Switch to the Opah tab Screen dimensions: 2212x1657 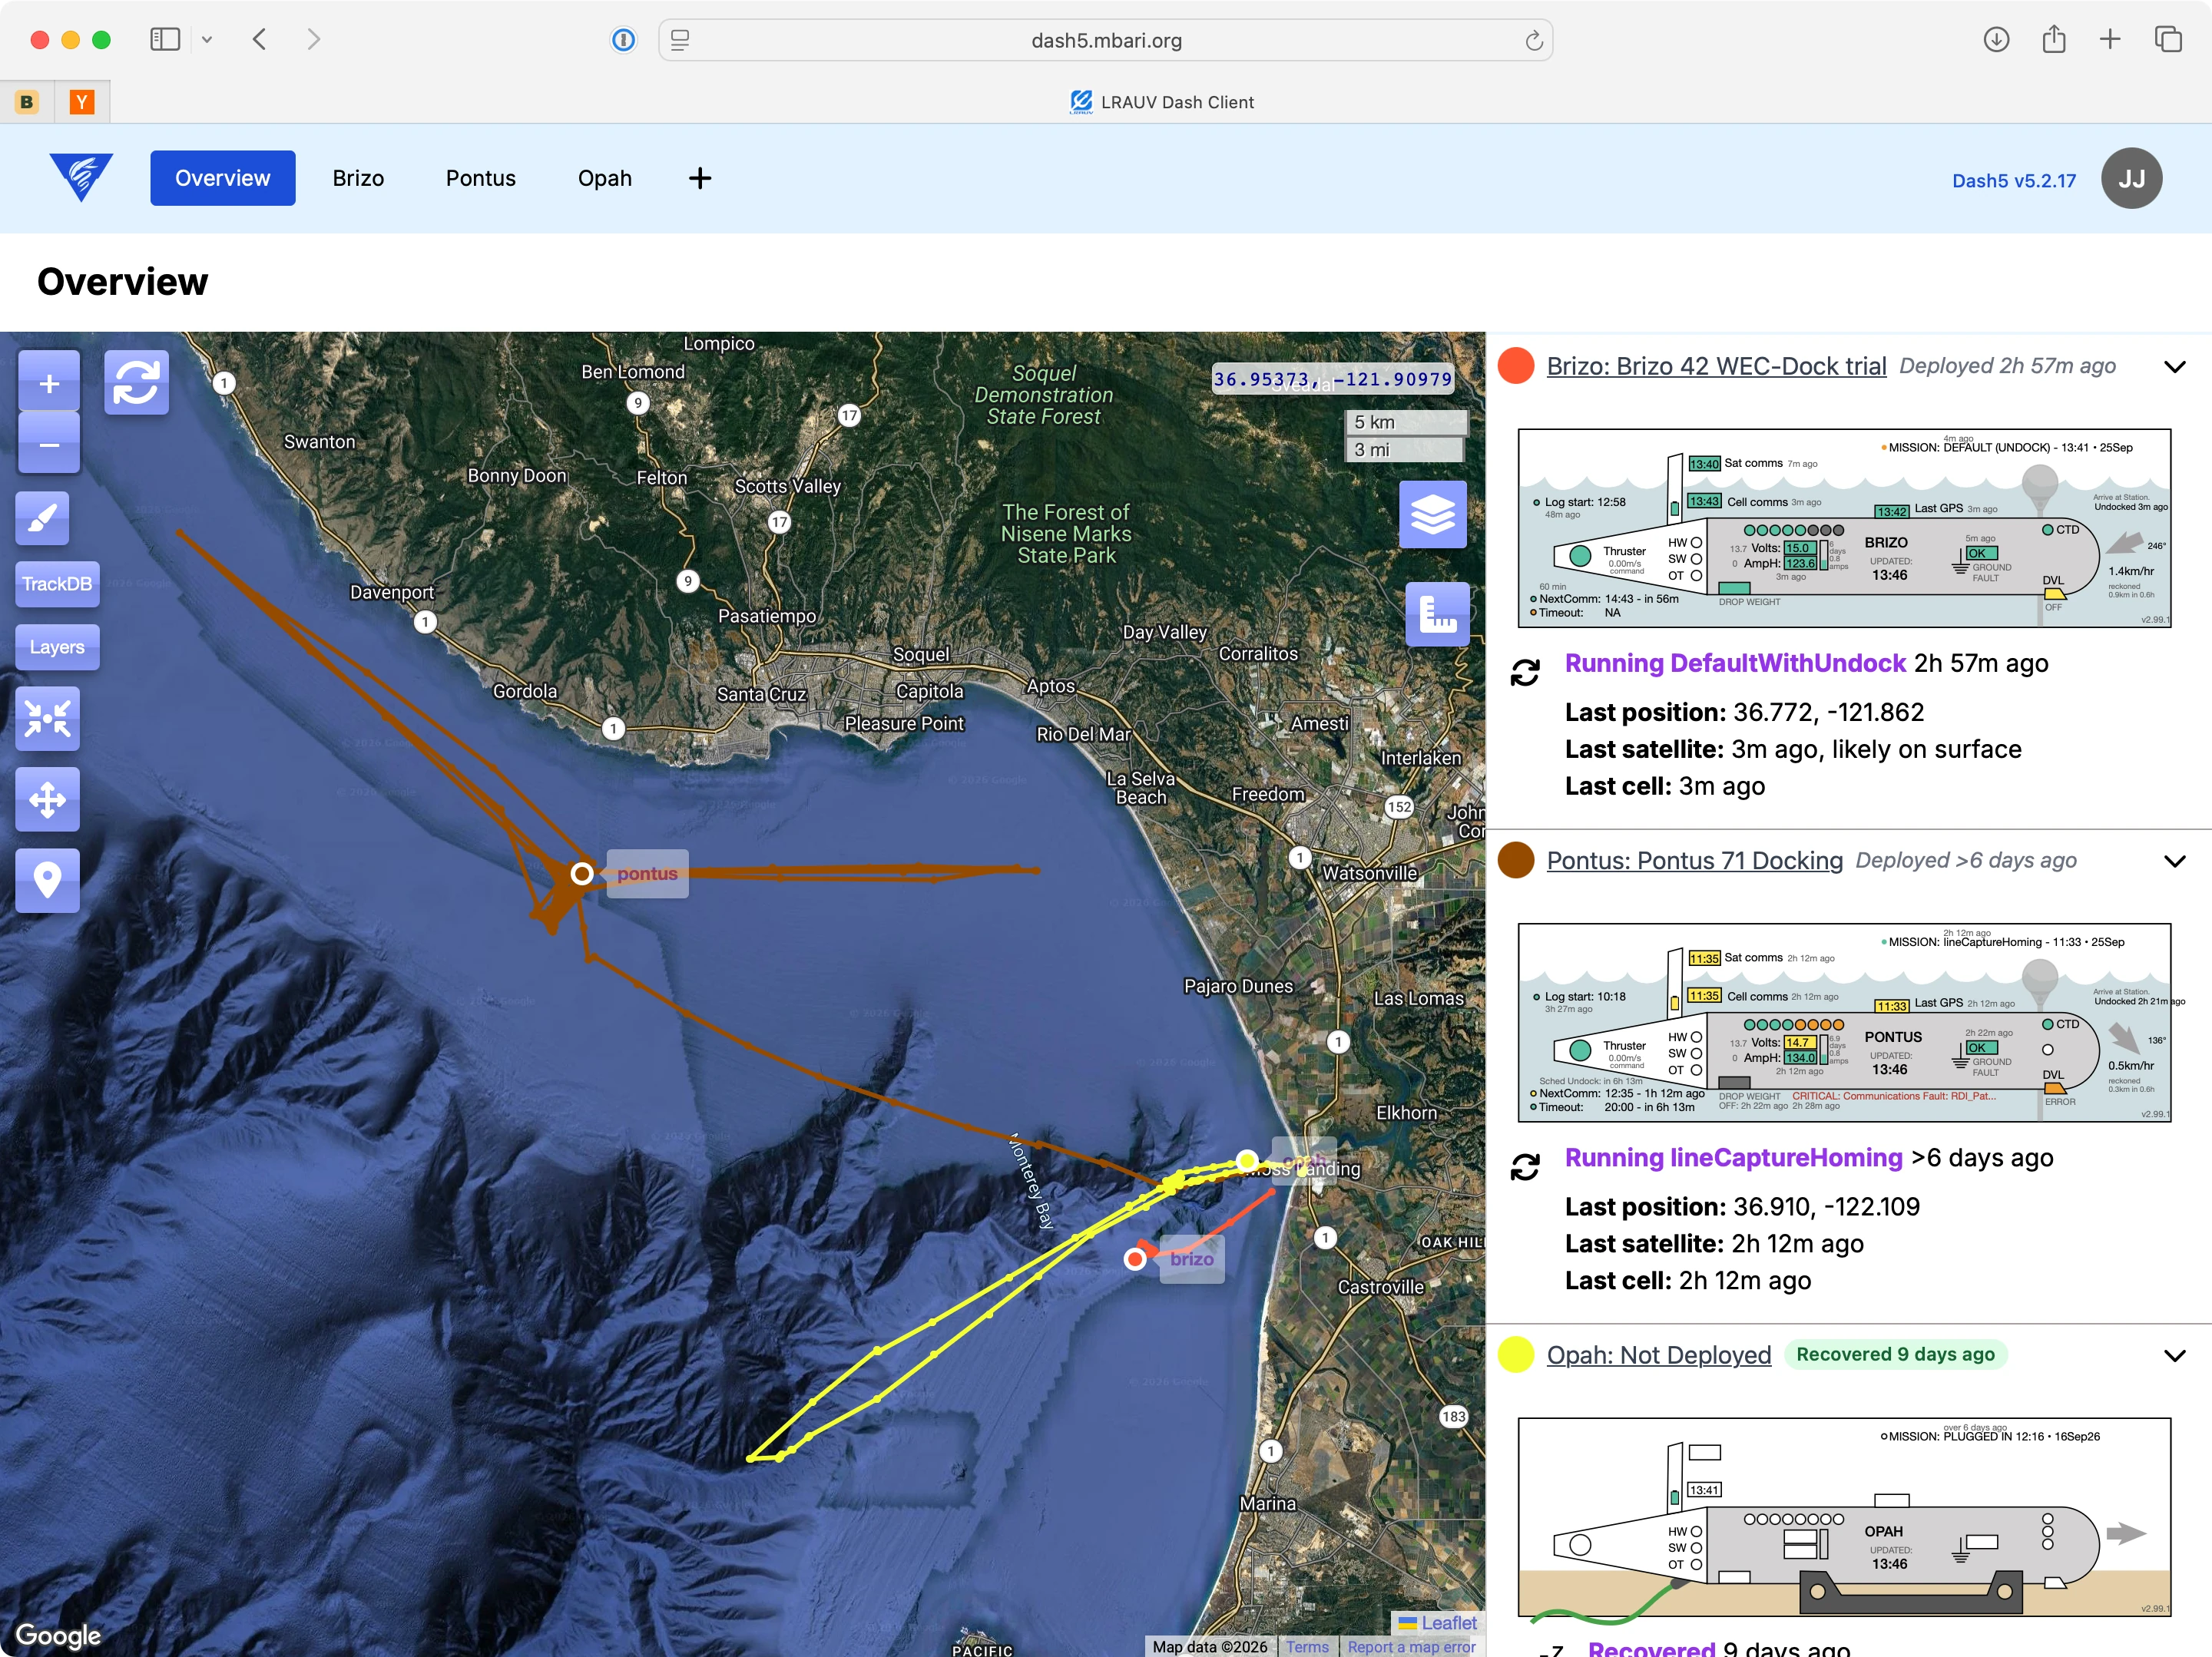point(605,178)
